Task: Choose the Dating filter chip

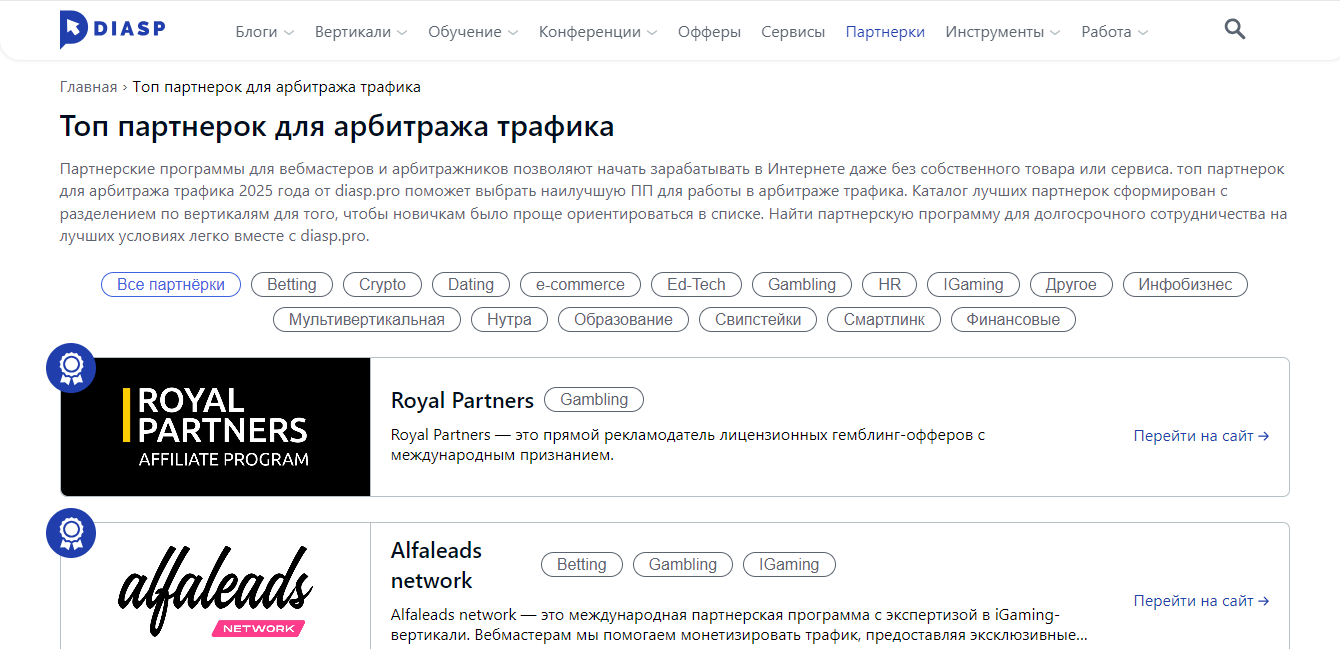Action: 471,285
